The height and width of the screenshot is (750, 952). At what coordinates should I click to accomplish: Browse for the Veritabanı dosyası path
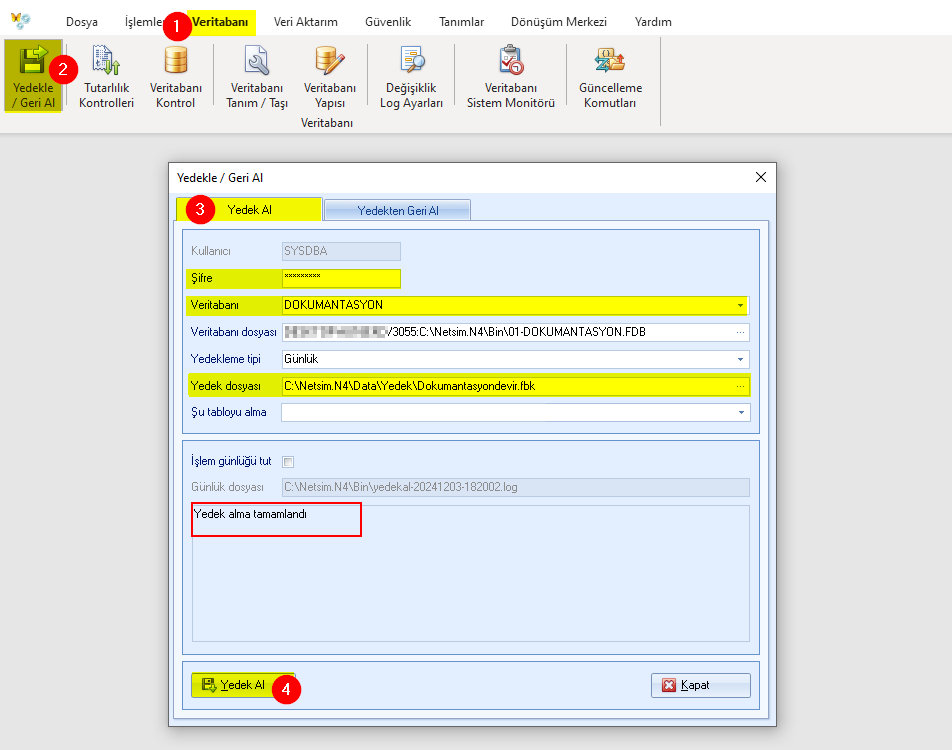740,332
